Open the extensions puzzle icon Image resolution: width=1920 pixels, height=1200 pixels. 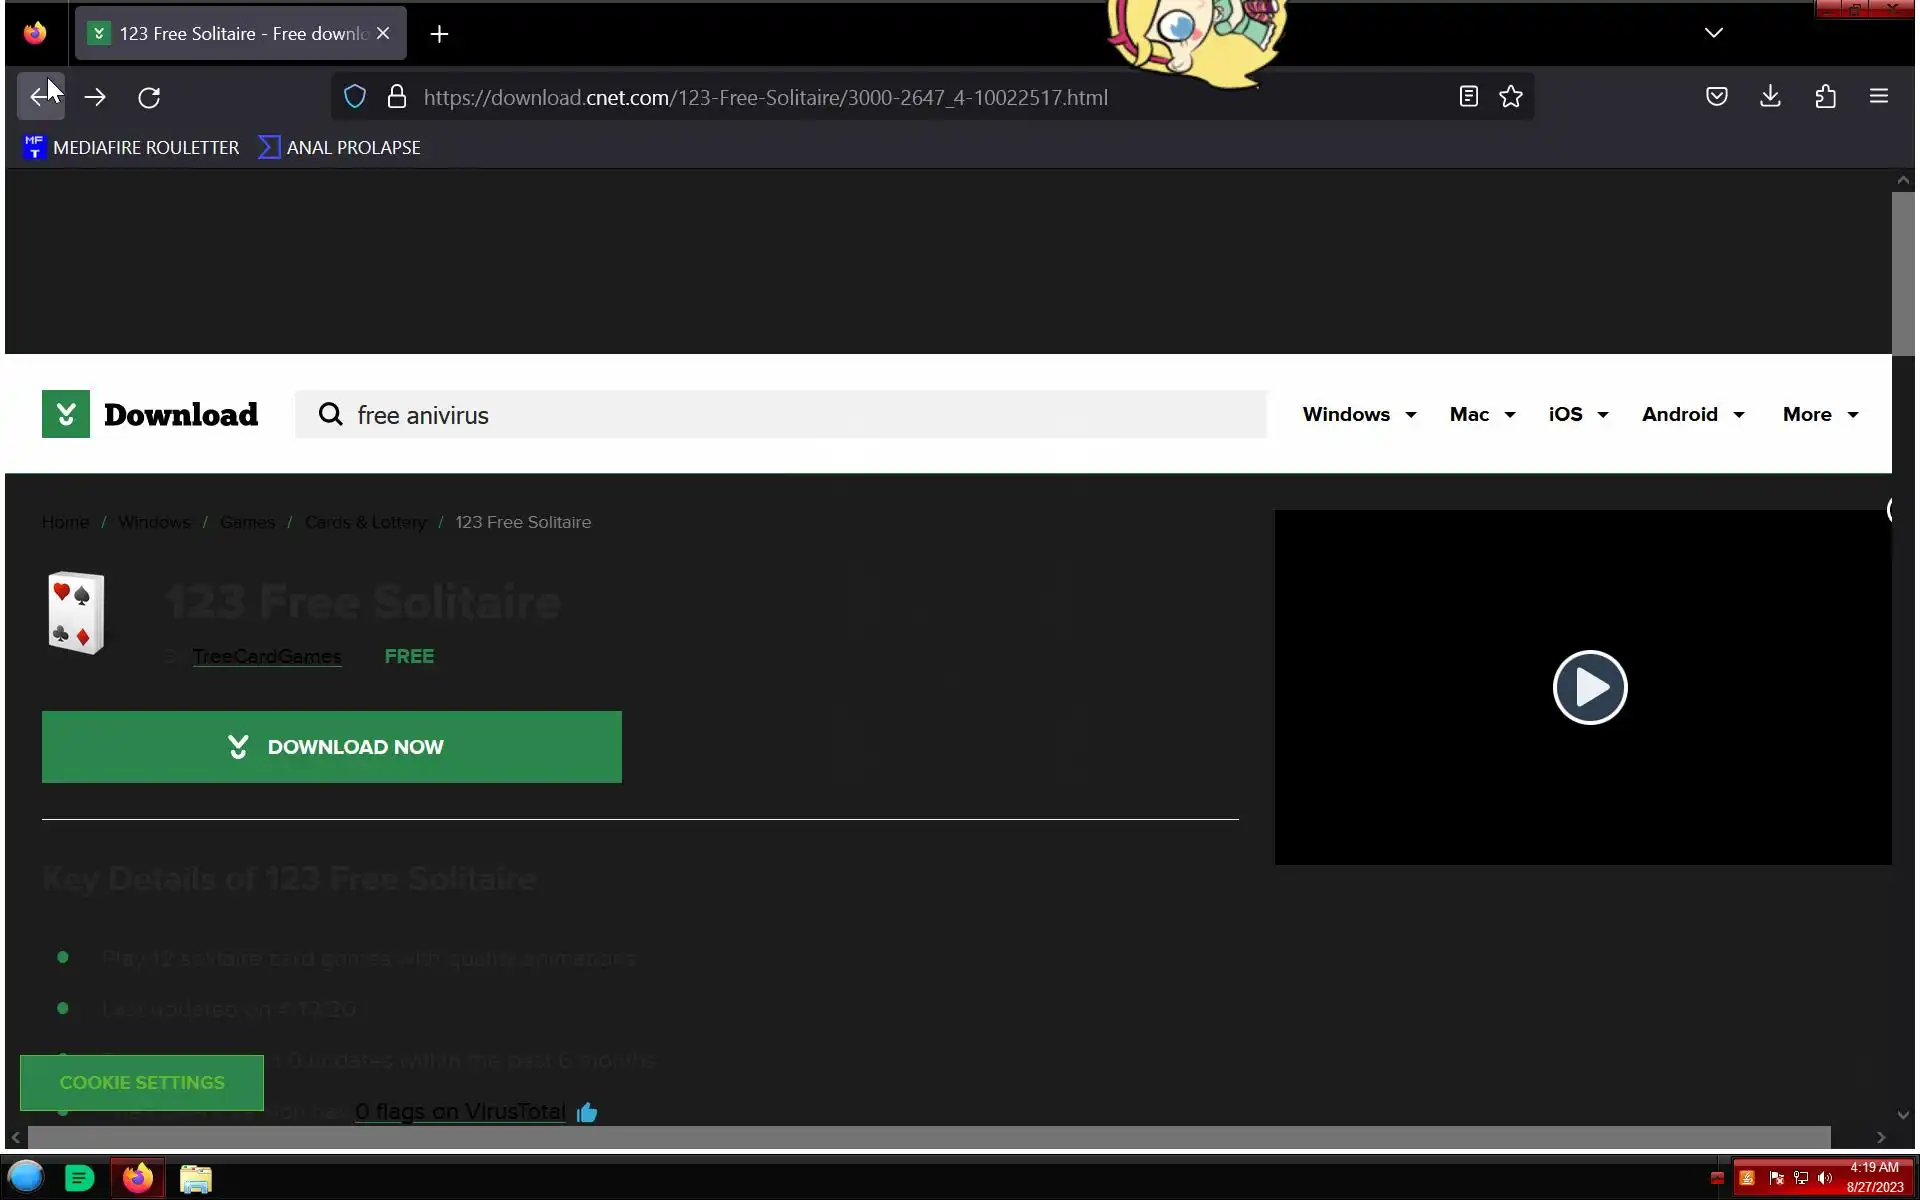click(x=1825, y=97)
